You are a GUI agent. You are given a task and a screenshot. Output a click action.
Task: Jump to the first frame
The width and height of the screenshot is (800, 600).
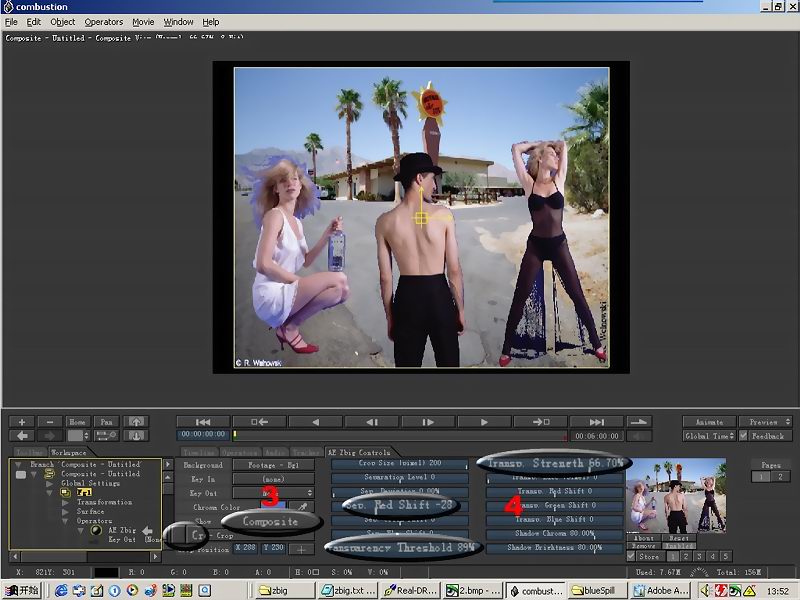click(203, 422)
